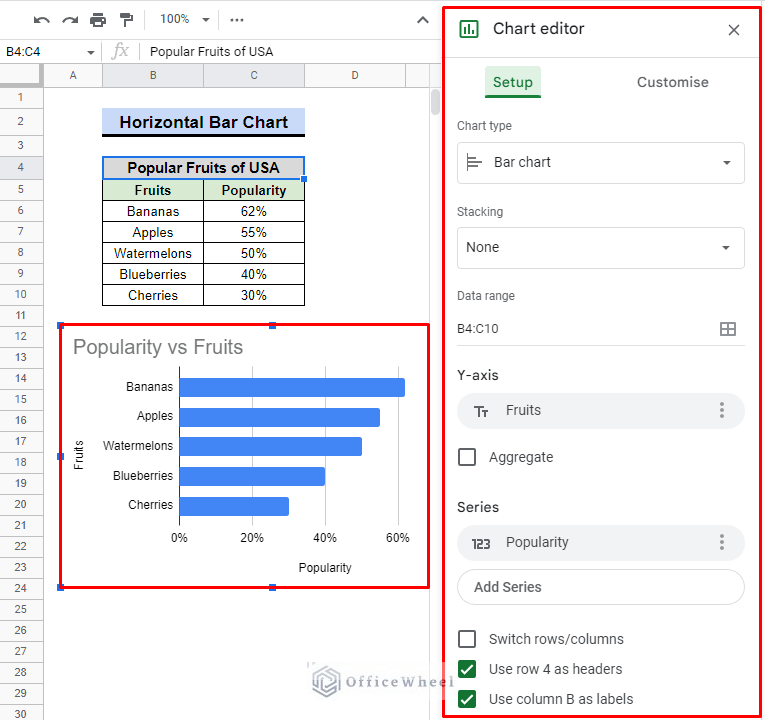The height and width of the screenshot is (720, 765).
Task: Click the Print icon
Action: 97,19
